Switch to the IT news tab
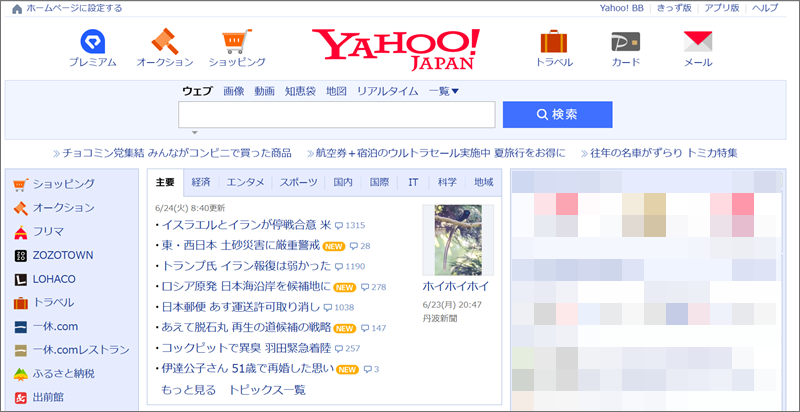This screenshot has height=412, width=800. [413, 182]
